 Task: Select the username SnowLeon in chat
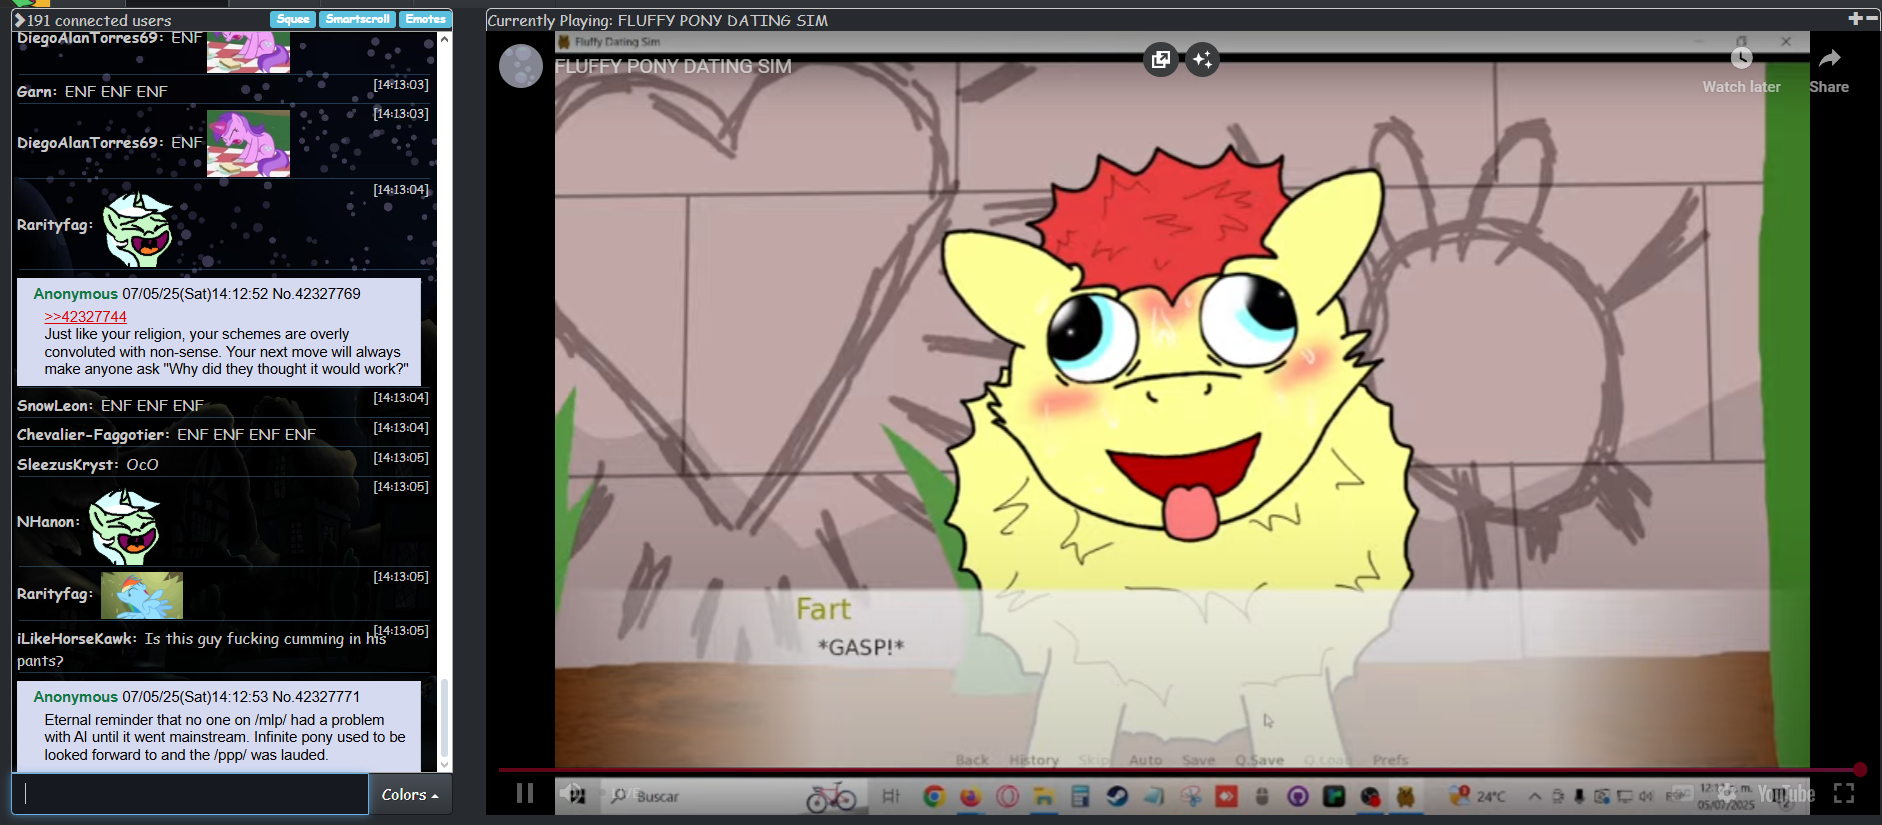point(53,405)
